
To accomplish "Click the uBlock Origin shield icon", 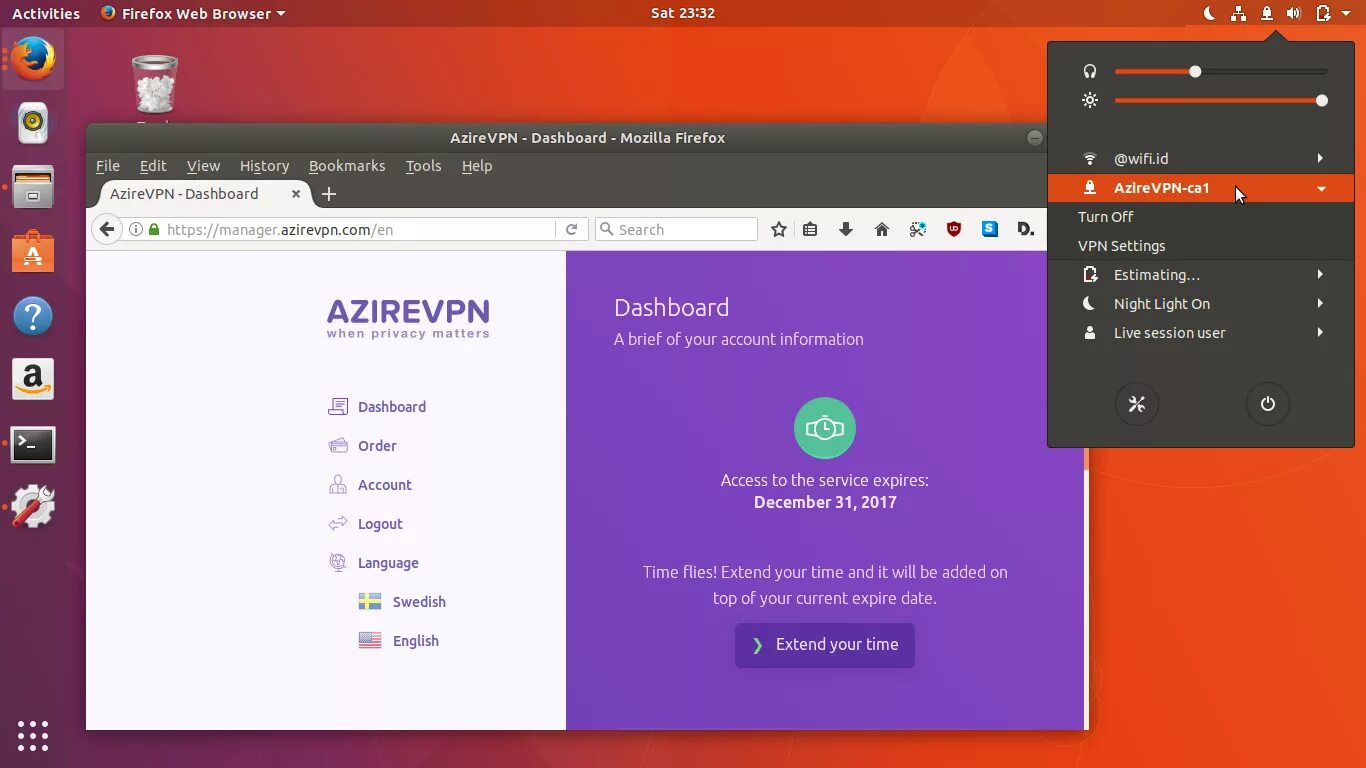I will tap(954, 229).
